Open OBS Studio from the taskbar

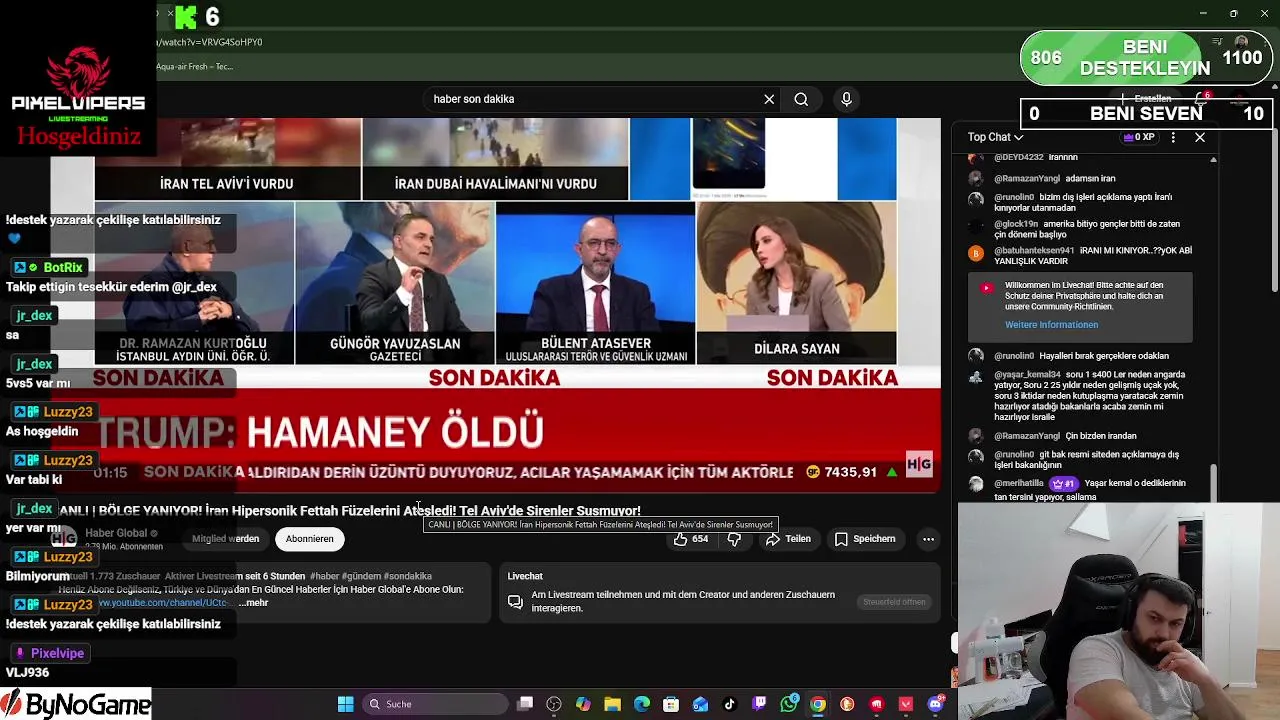tap(554, 704)
